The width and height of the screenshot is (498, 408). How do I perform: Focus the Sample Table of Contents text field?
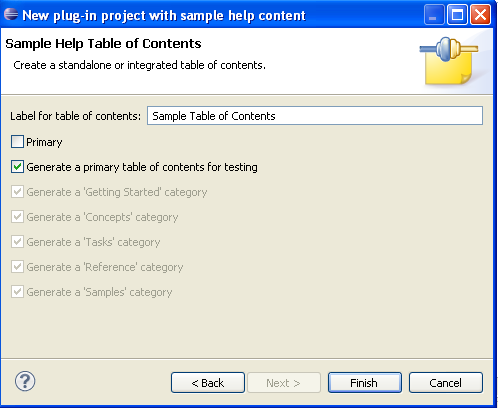click(x=315, y=116)
